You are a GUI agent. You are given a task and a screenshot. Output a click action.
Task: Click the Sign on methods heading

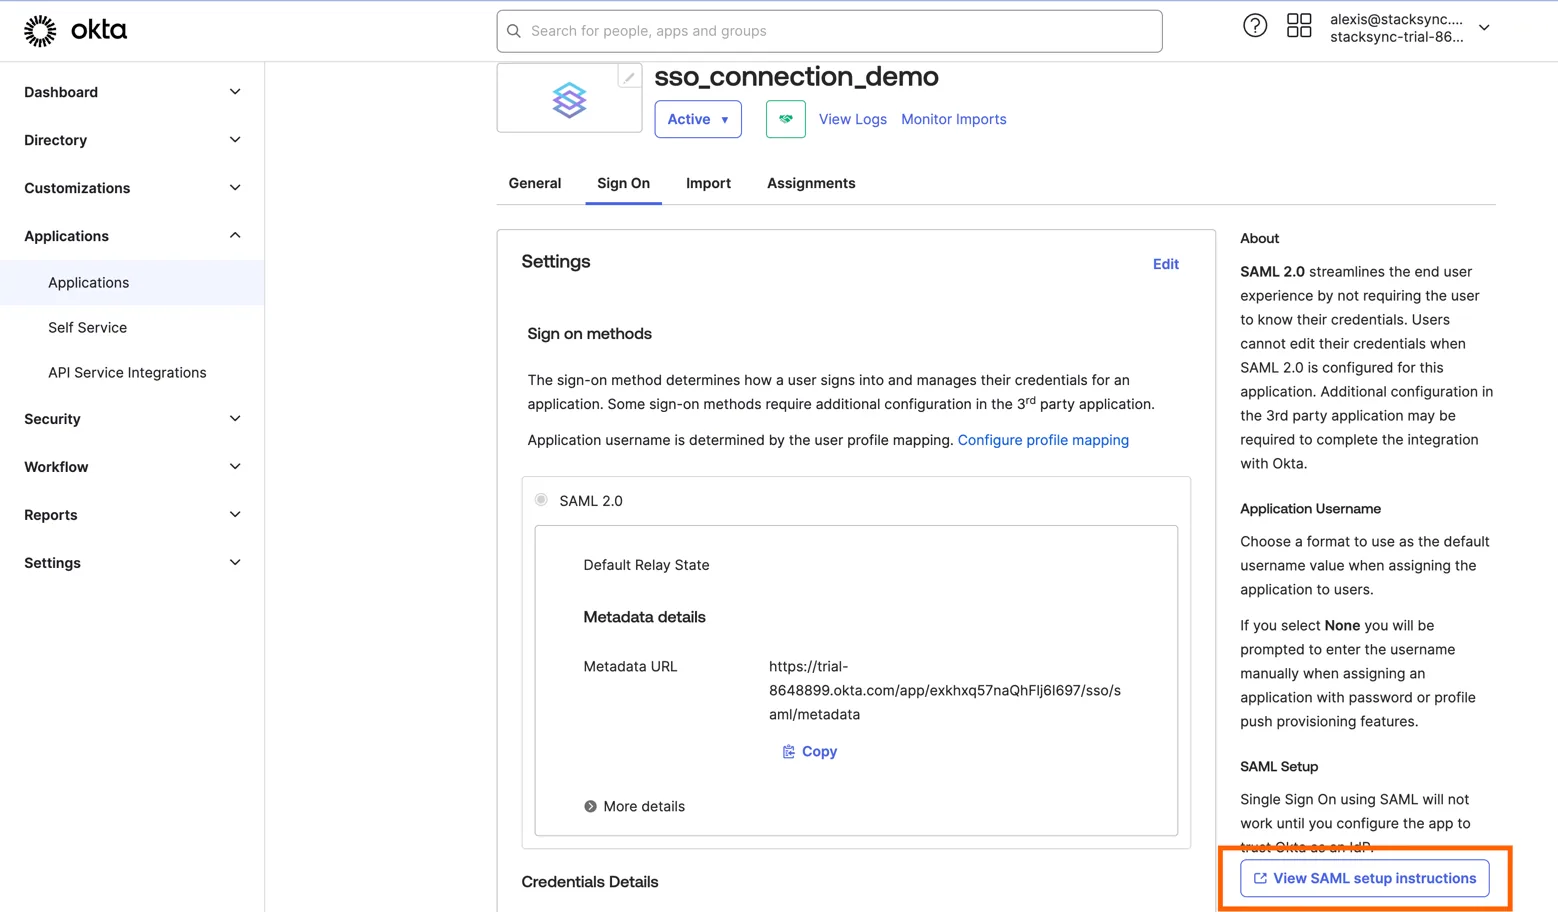pos(589,334)
